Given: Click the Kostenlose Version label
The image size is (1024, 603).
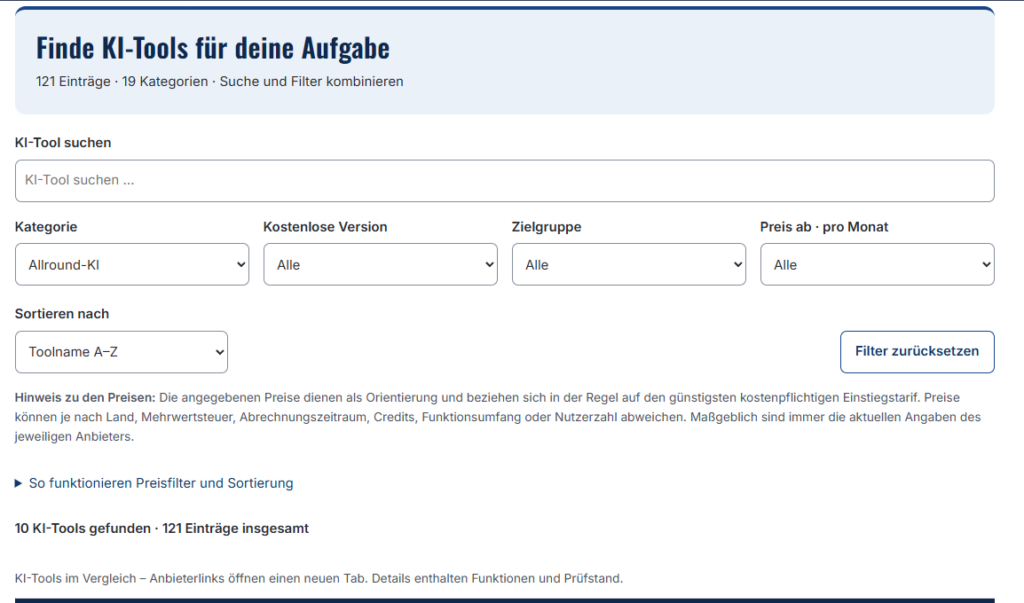Looking at the screenshot, I should click(325, 227).
